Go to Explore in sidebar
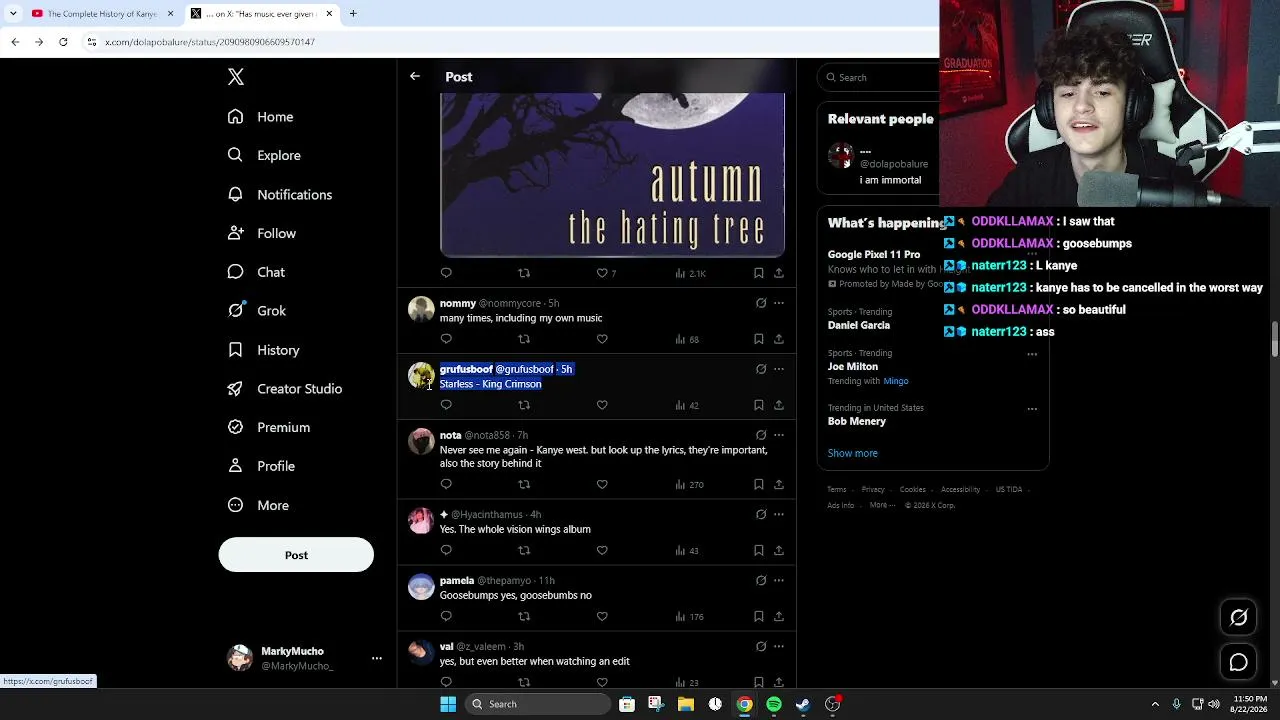The width and height of the screenshot is (1280, 720). (x=265, y=156)
